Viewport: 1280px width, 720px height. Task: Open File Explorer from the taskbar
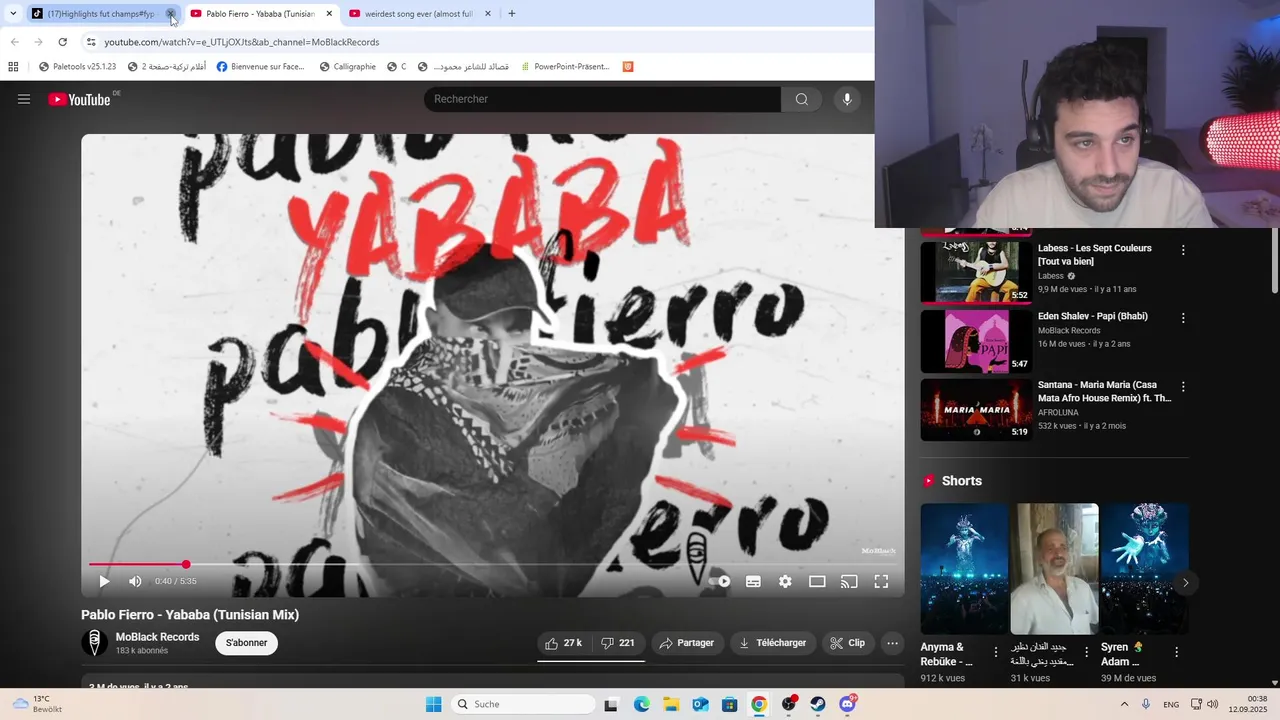(671, 704)
